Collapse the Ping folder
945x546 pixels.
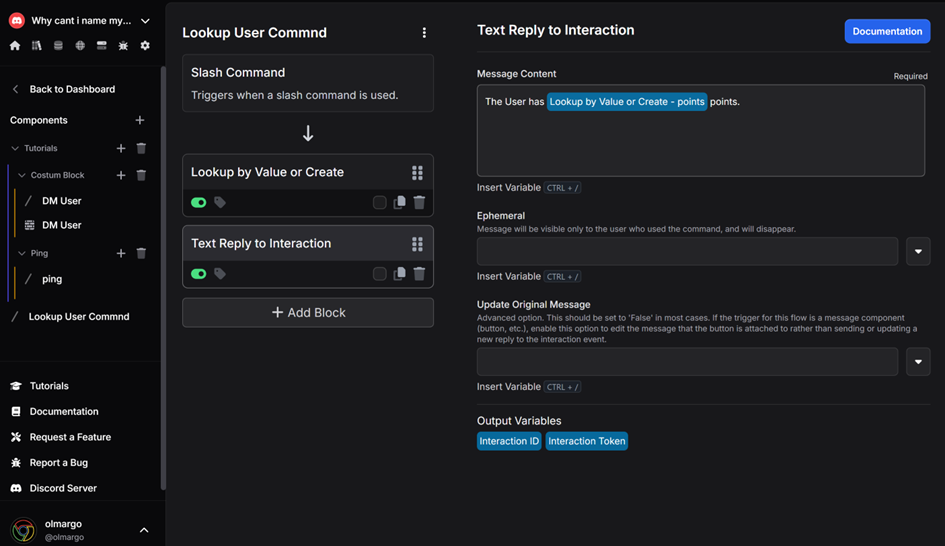pyautogui.click(x=22, y=253)
